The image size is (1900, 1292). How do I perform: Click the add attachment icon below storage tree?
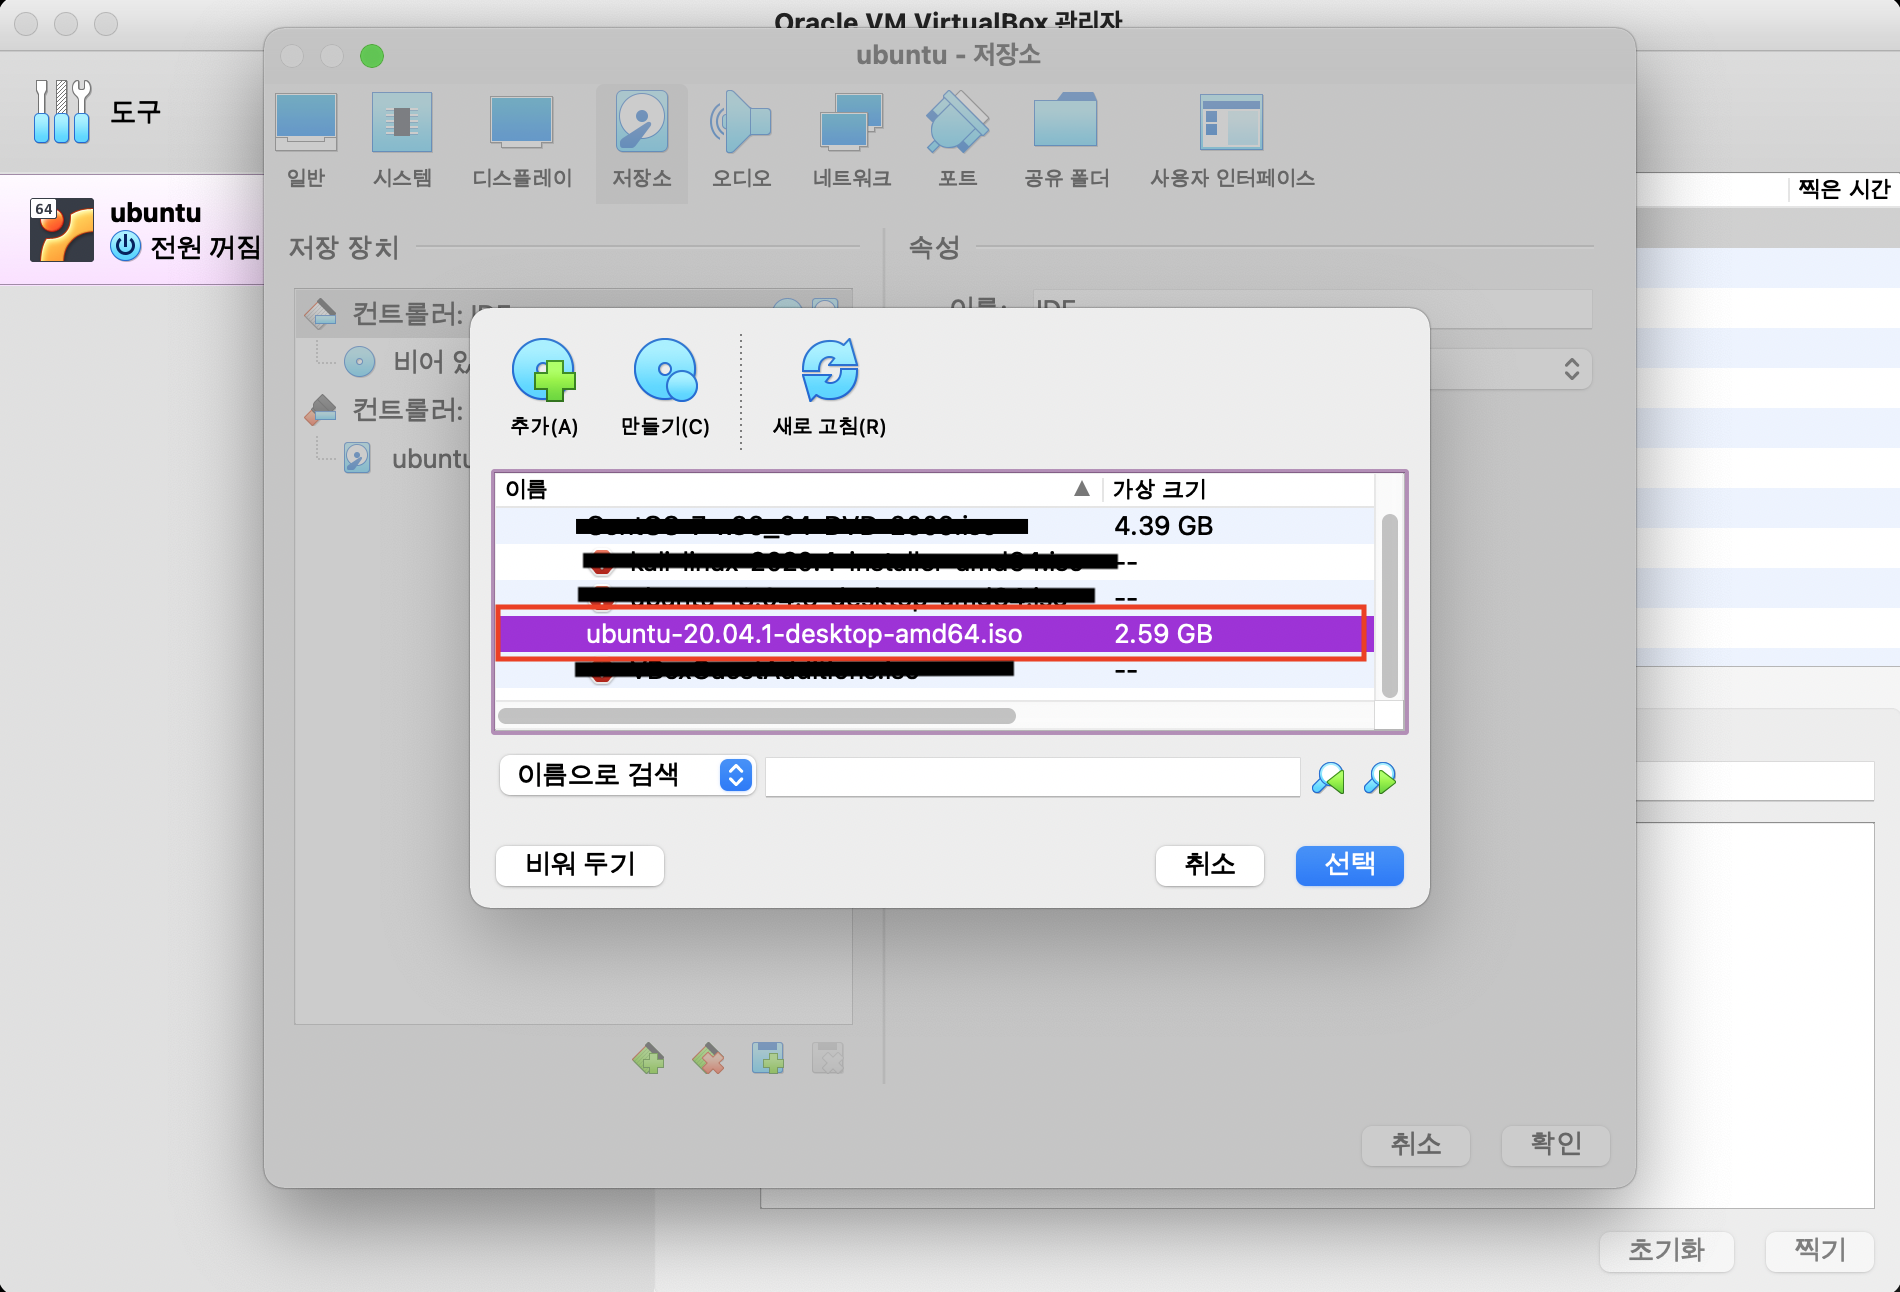(768, 1058)
